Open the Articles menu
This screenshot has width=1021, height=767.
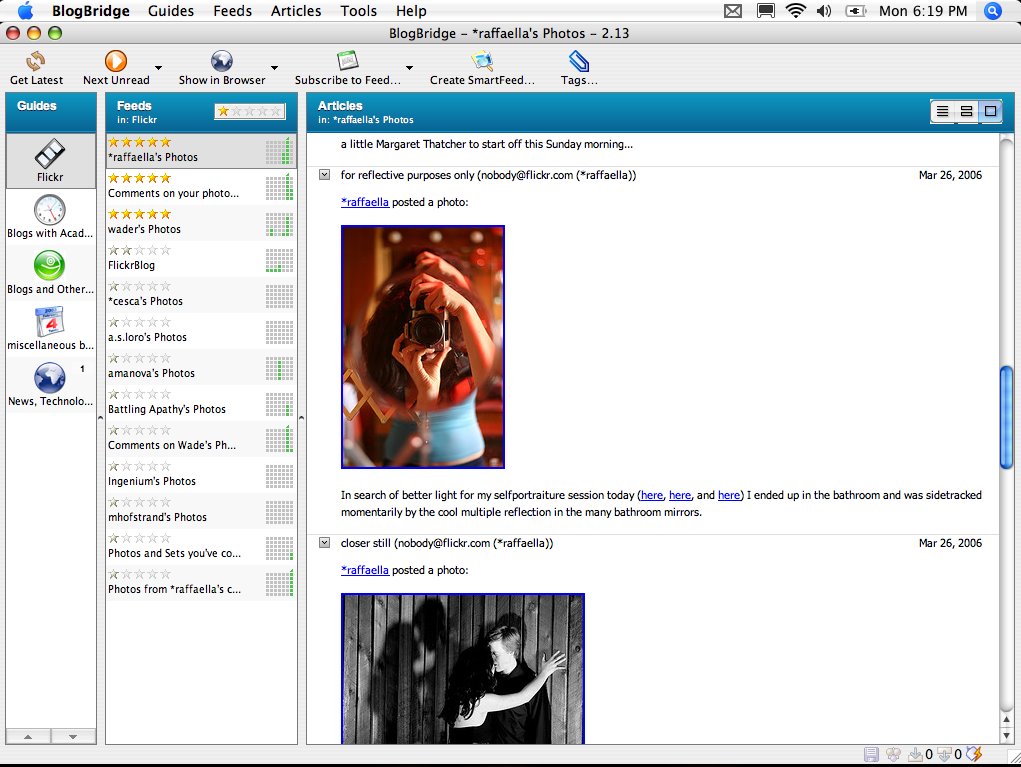tap(296, 11)
